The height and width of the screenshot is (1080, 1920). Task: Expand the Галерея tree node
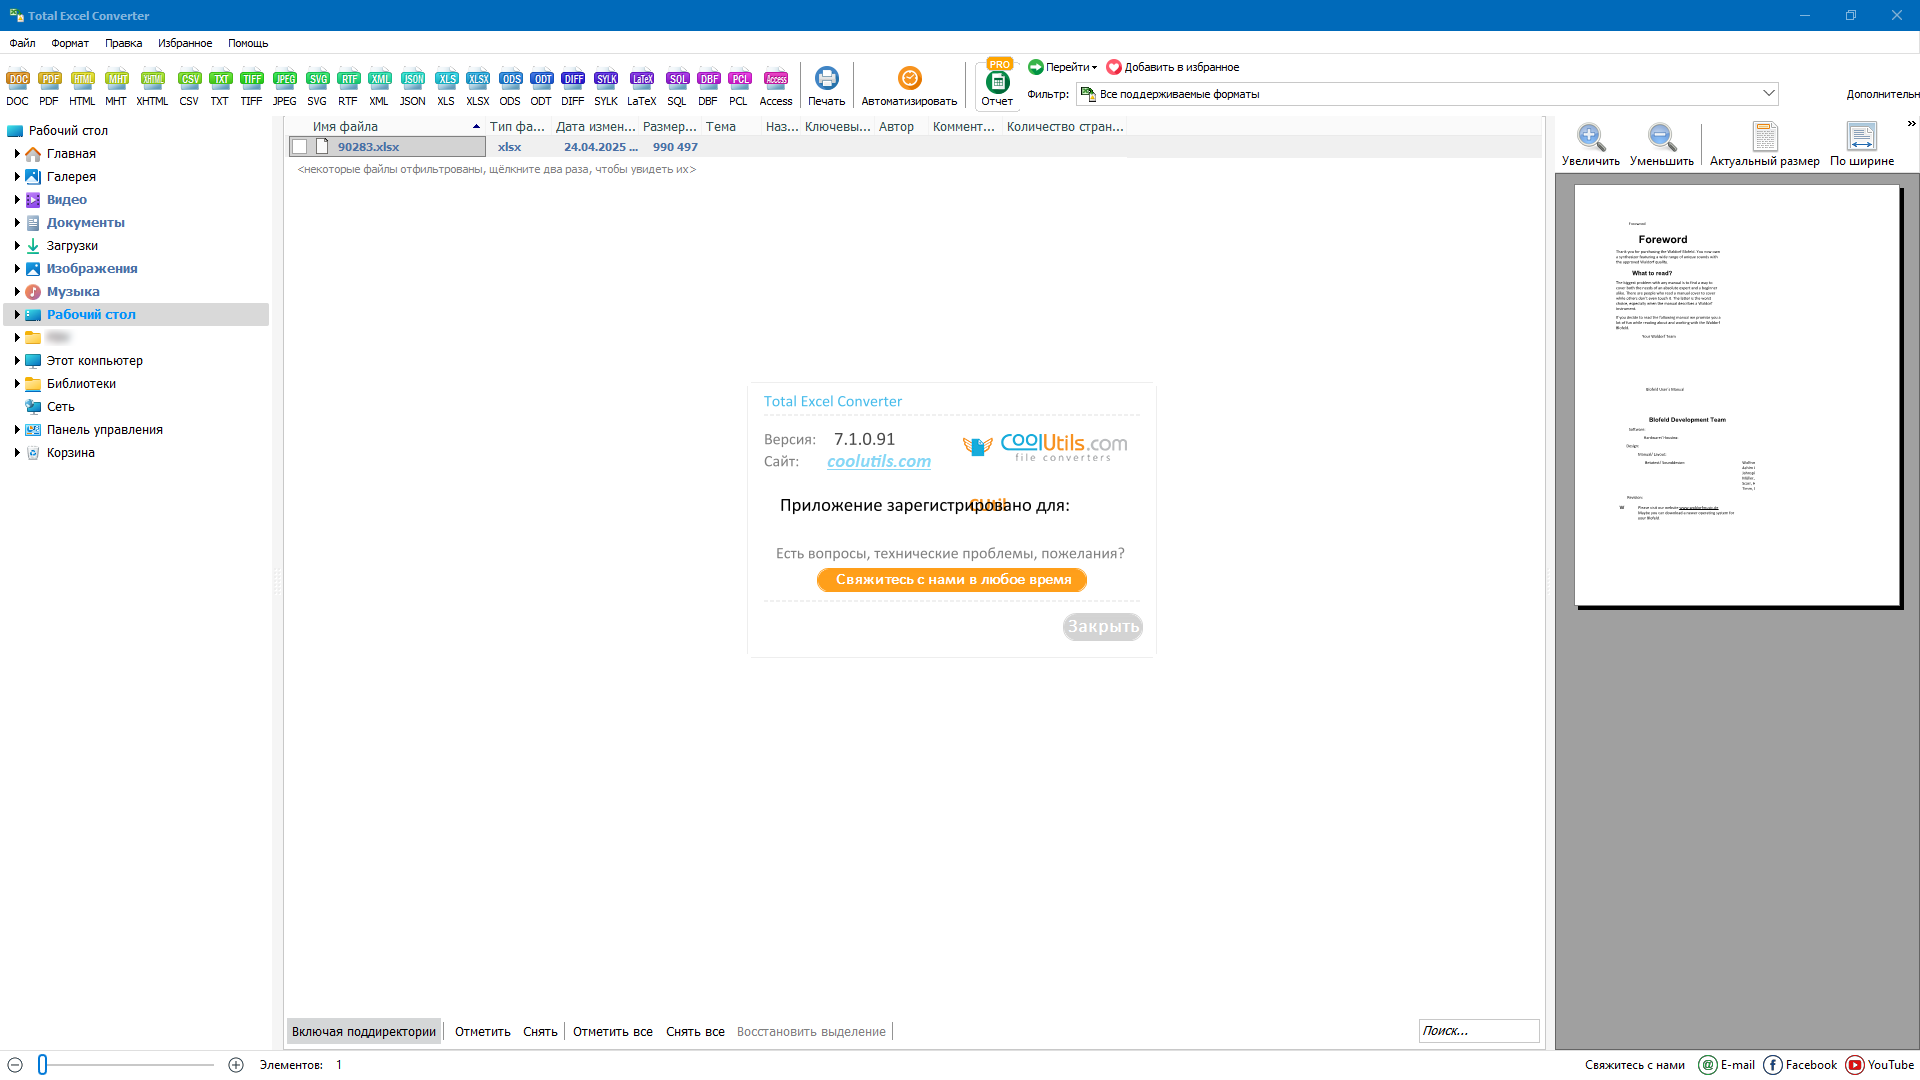coord(17,176)
